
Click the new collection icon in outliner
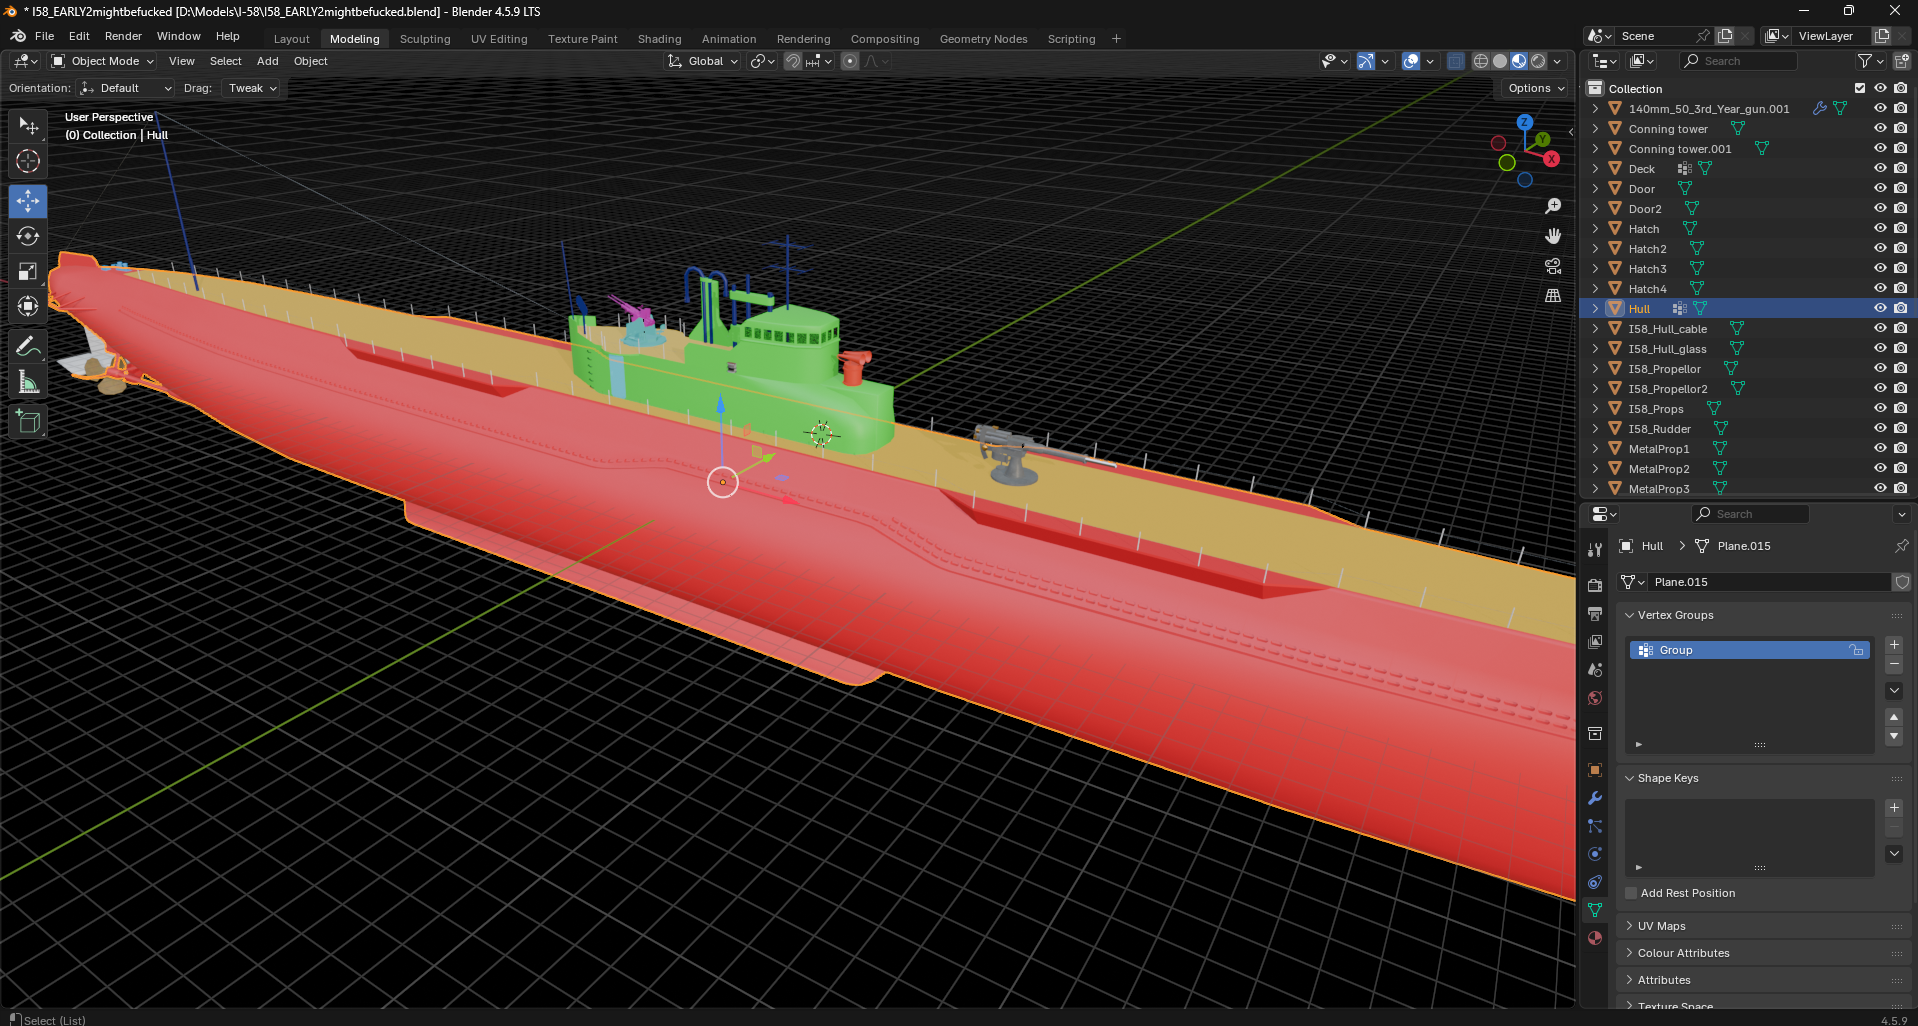(1901, 61)
